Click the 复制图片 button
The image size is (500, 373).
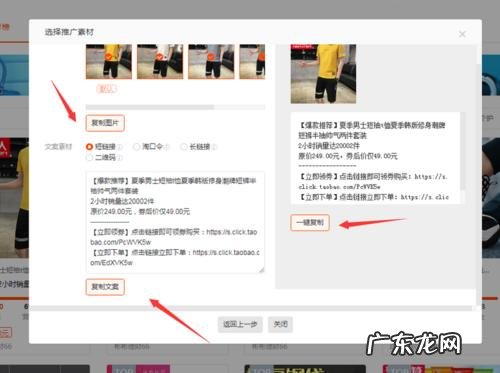[105, 123]
